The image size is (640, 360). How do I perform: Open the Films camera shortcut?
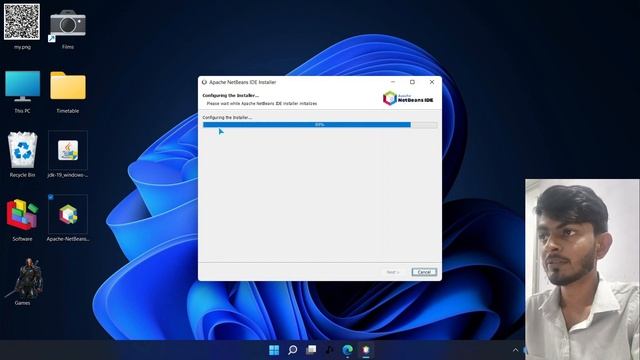coord(68,24)
